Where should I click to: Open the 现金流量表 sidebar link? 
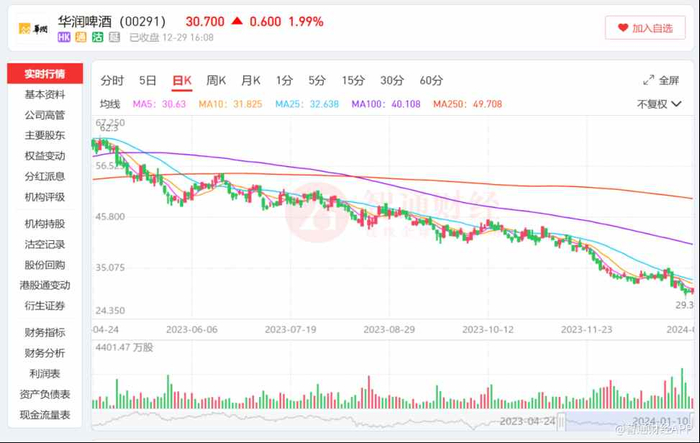point(45,414)
